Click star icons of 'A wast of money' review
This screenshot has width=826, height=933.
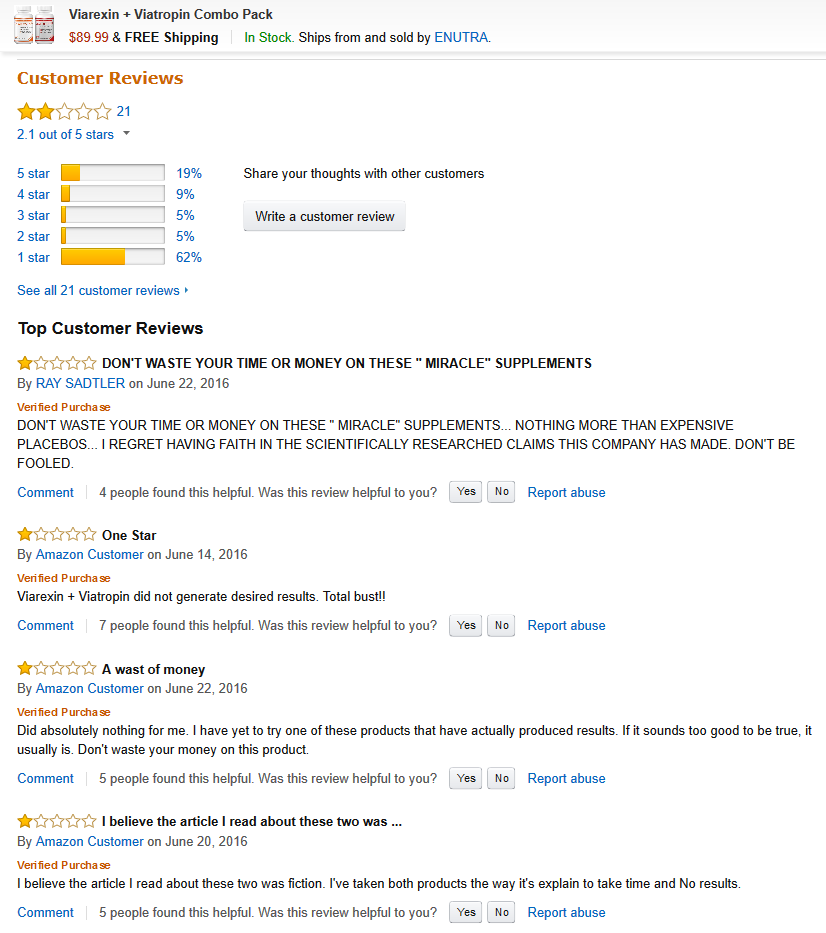(57, 669)
